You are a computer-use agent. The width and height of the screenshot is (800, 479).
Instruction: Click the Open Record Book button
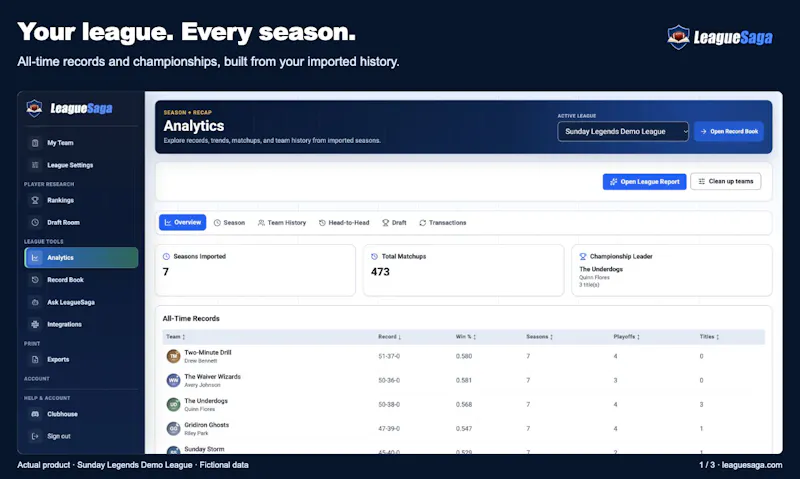click(729, 131)
